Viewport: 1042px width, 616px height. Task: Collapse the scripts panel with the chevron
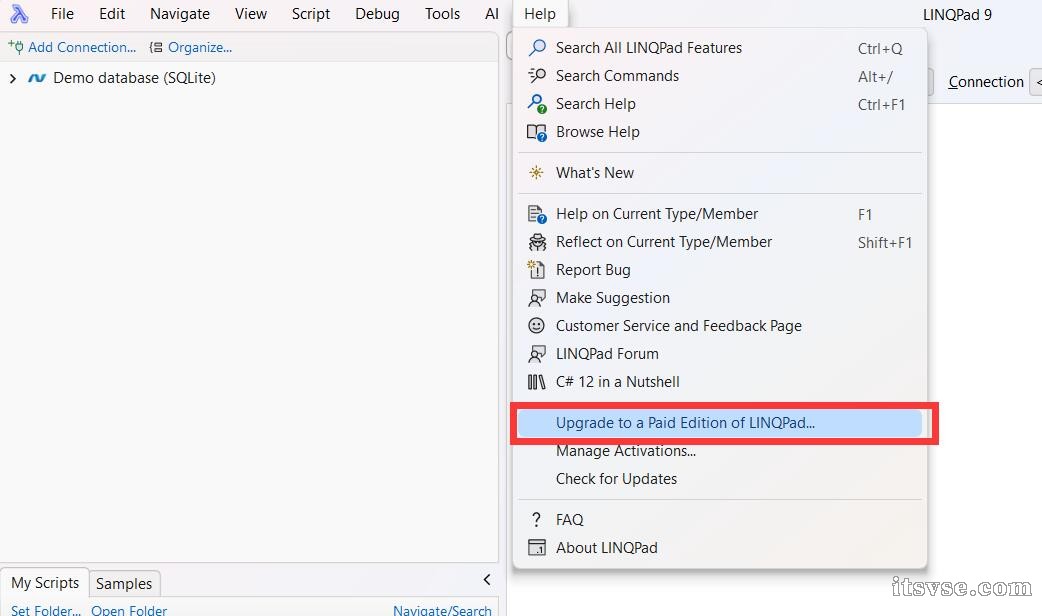point(487,580)
